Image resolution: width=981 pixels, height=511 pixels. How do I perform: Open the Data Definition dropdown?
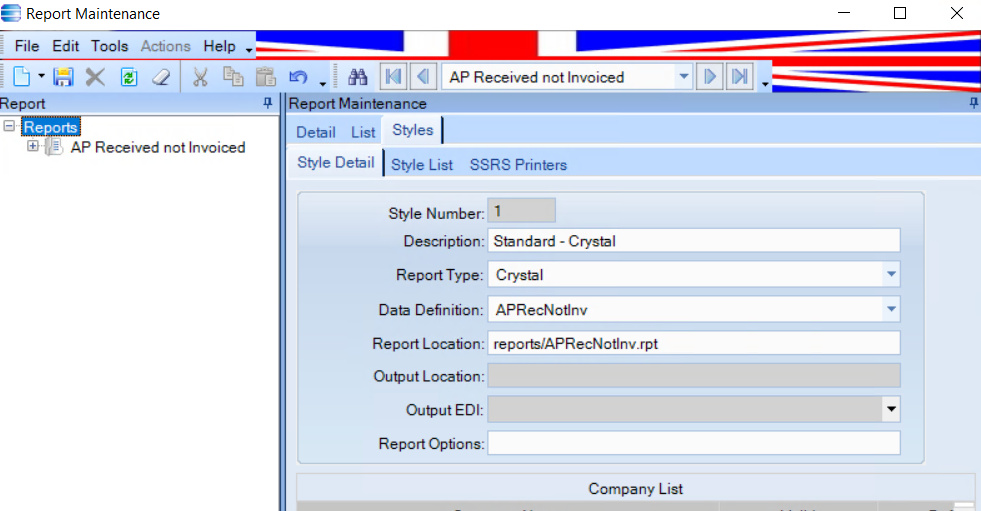point(891,310)
